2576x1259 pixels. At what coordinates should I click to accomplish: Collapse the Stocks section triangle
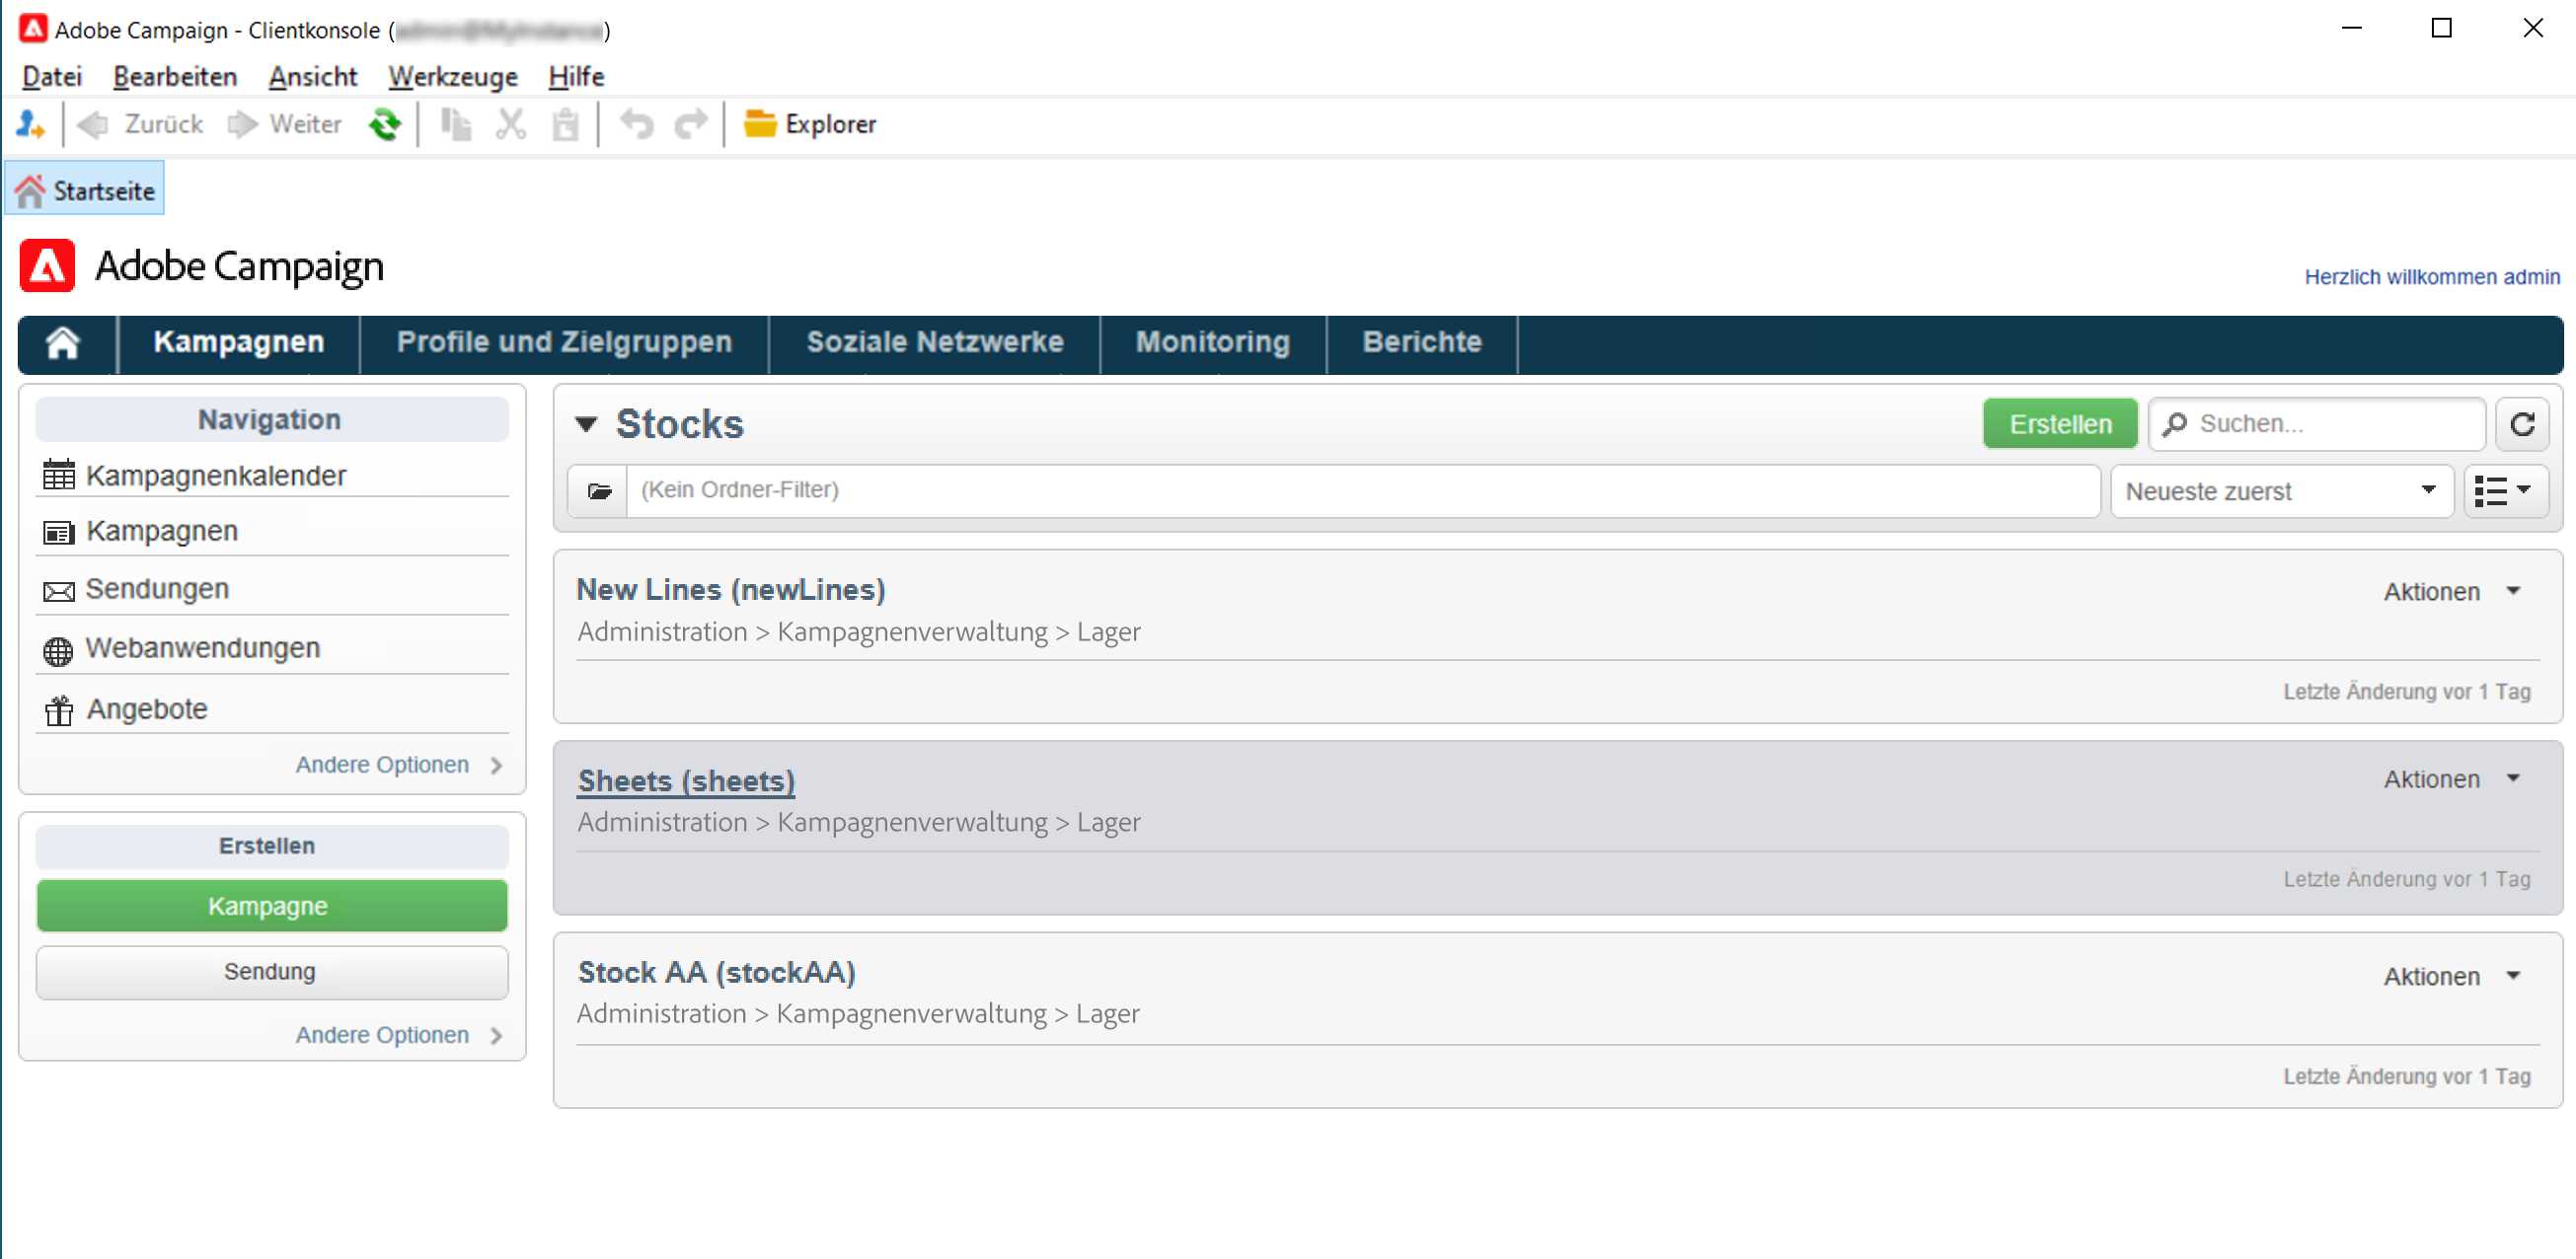point(587,424)
